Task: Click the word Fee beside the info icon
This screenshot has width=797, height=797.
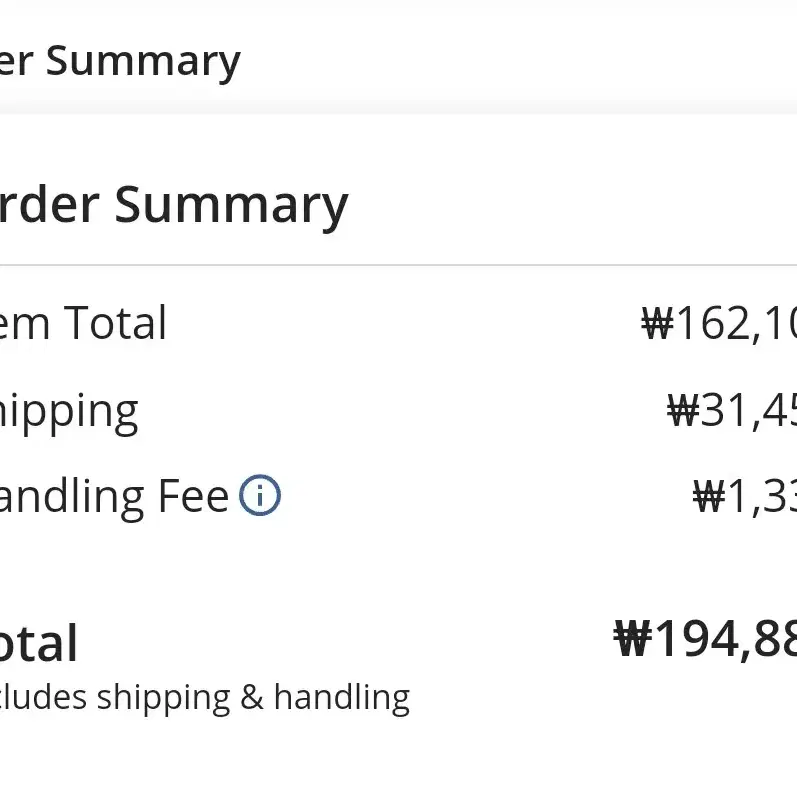Action: pos(194,496)
